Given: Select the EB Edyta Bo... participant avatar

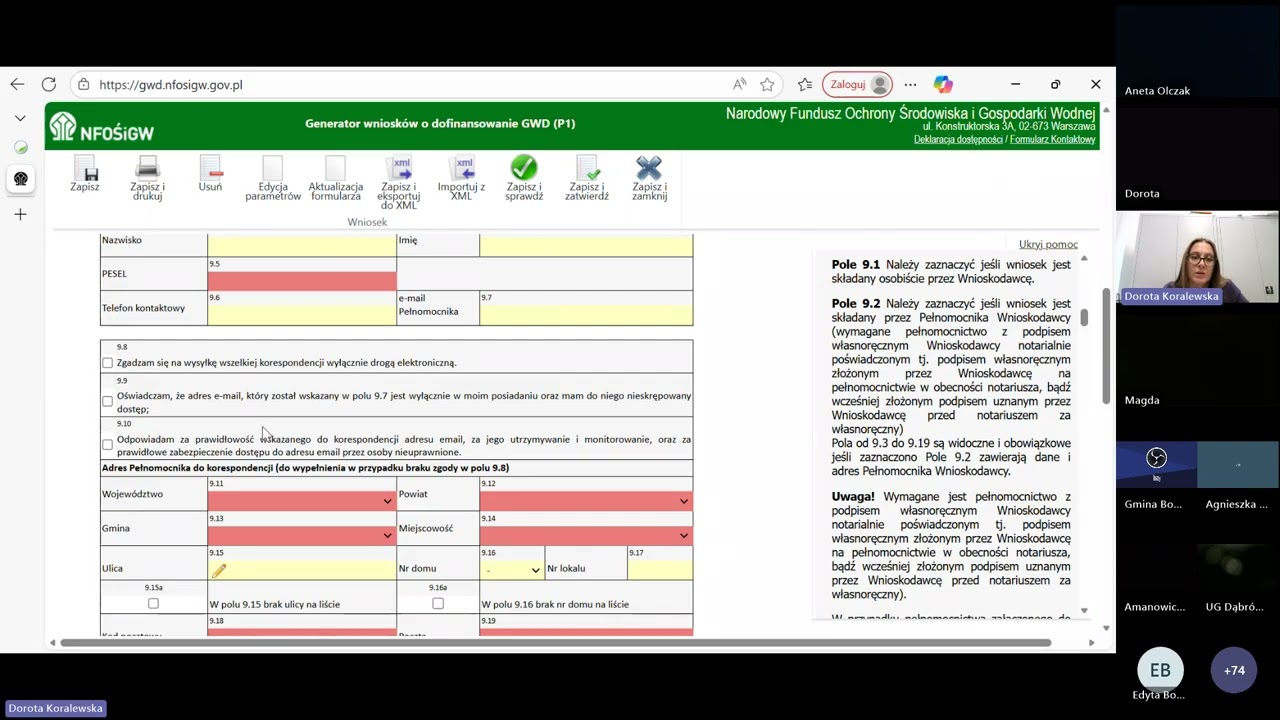Looking at the screenshot, I should (1160, 671).
